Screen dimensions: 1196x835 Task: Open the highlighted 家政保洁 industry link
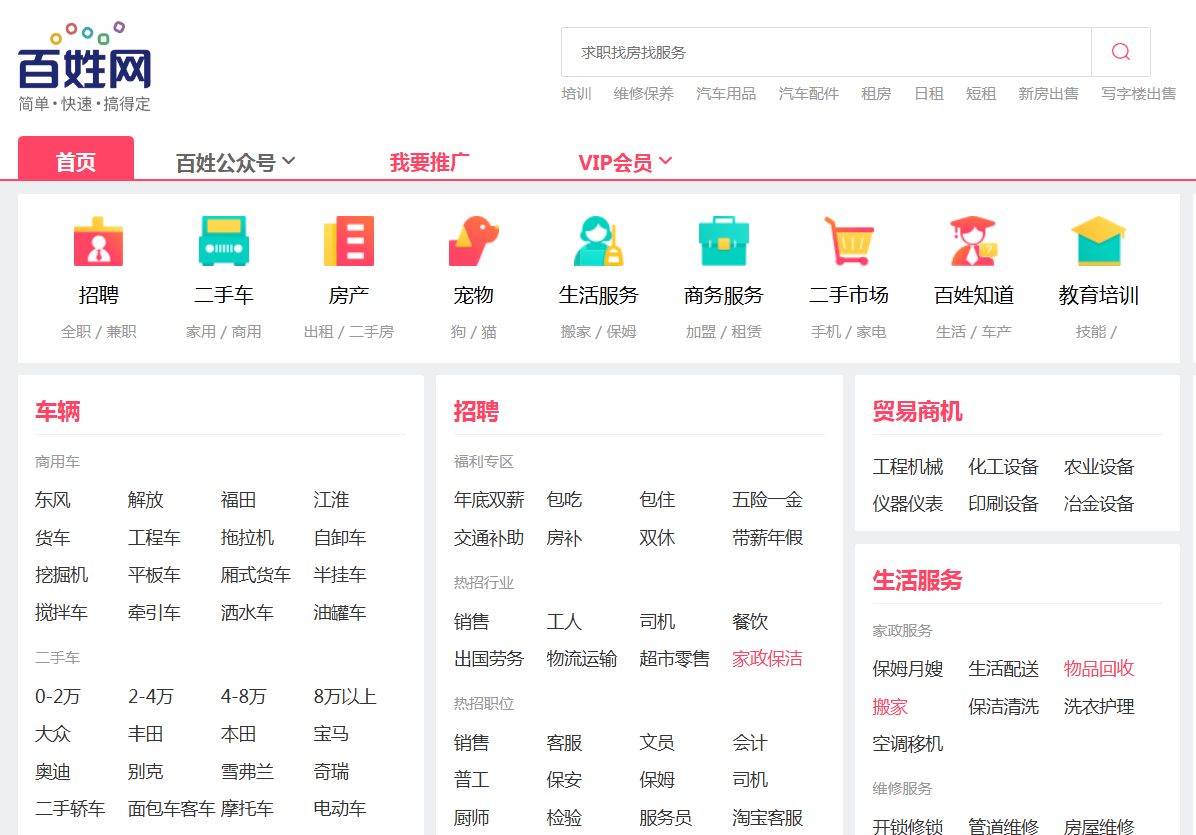(x=767, y=659)
